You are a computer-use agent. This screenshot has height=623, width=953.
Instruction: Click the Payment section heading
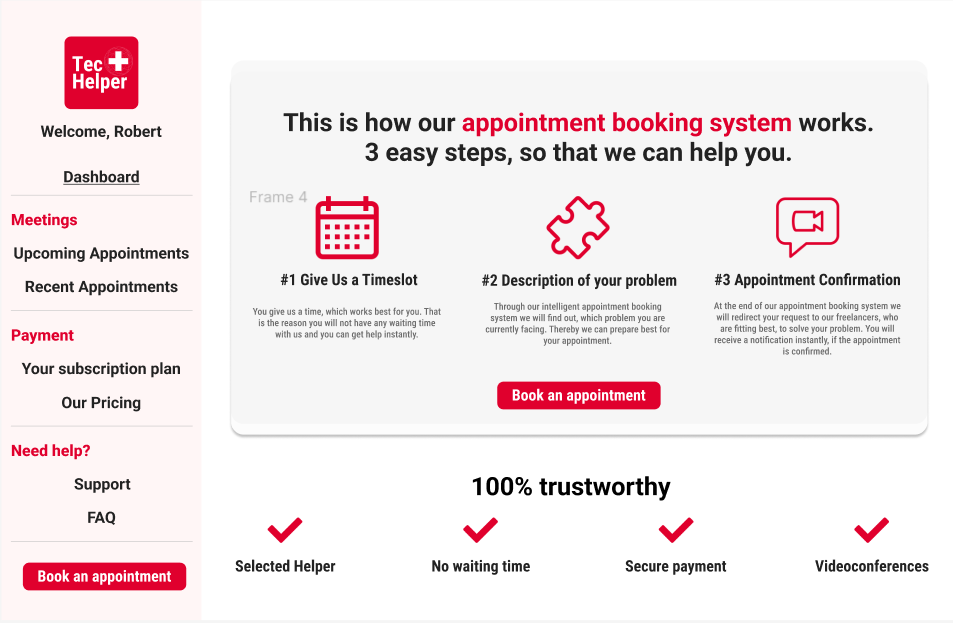pos(43,336)
